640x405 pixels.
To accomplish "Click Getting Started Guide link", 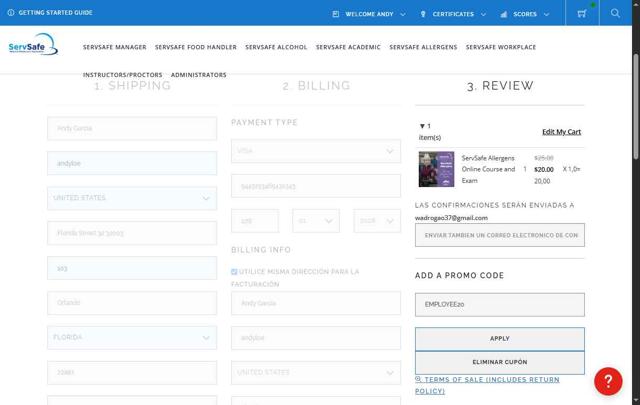I will (56, 13).
